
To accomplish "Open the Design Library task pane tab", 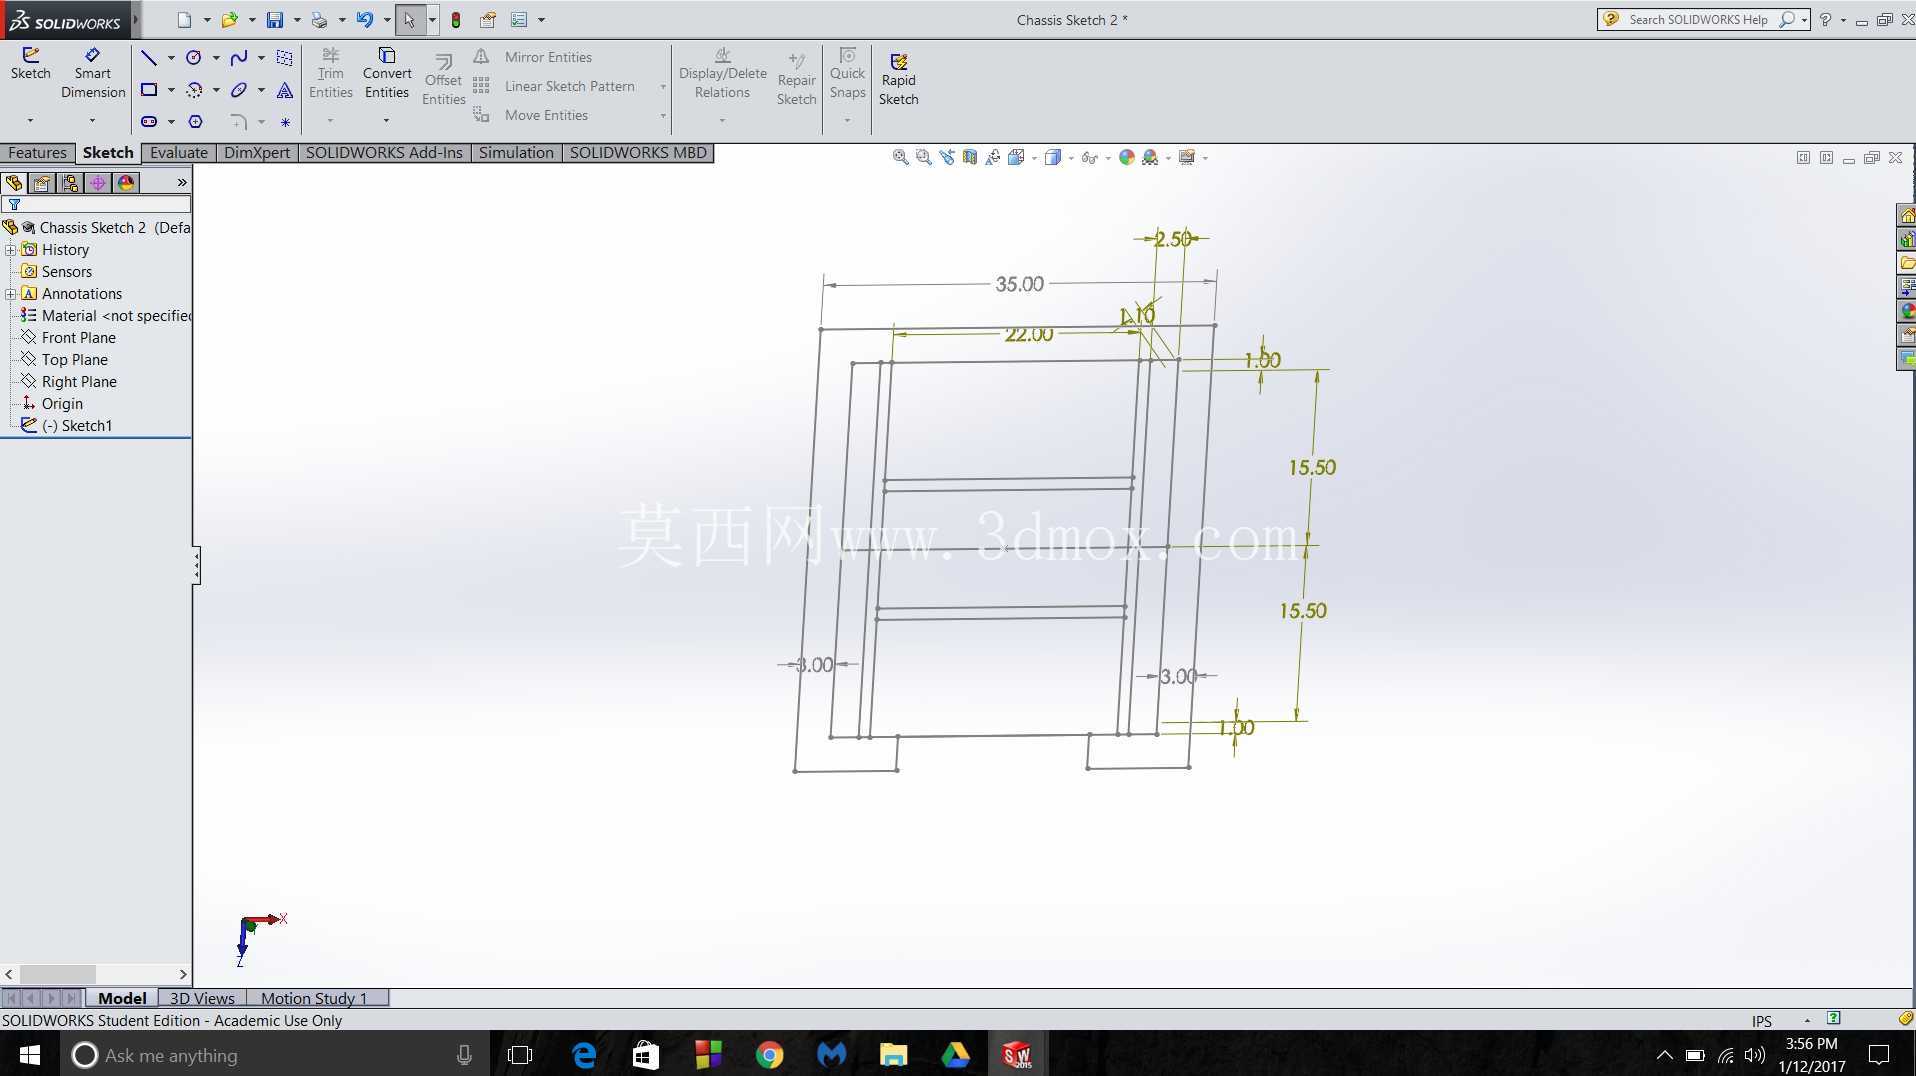I will (1907, 240).
